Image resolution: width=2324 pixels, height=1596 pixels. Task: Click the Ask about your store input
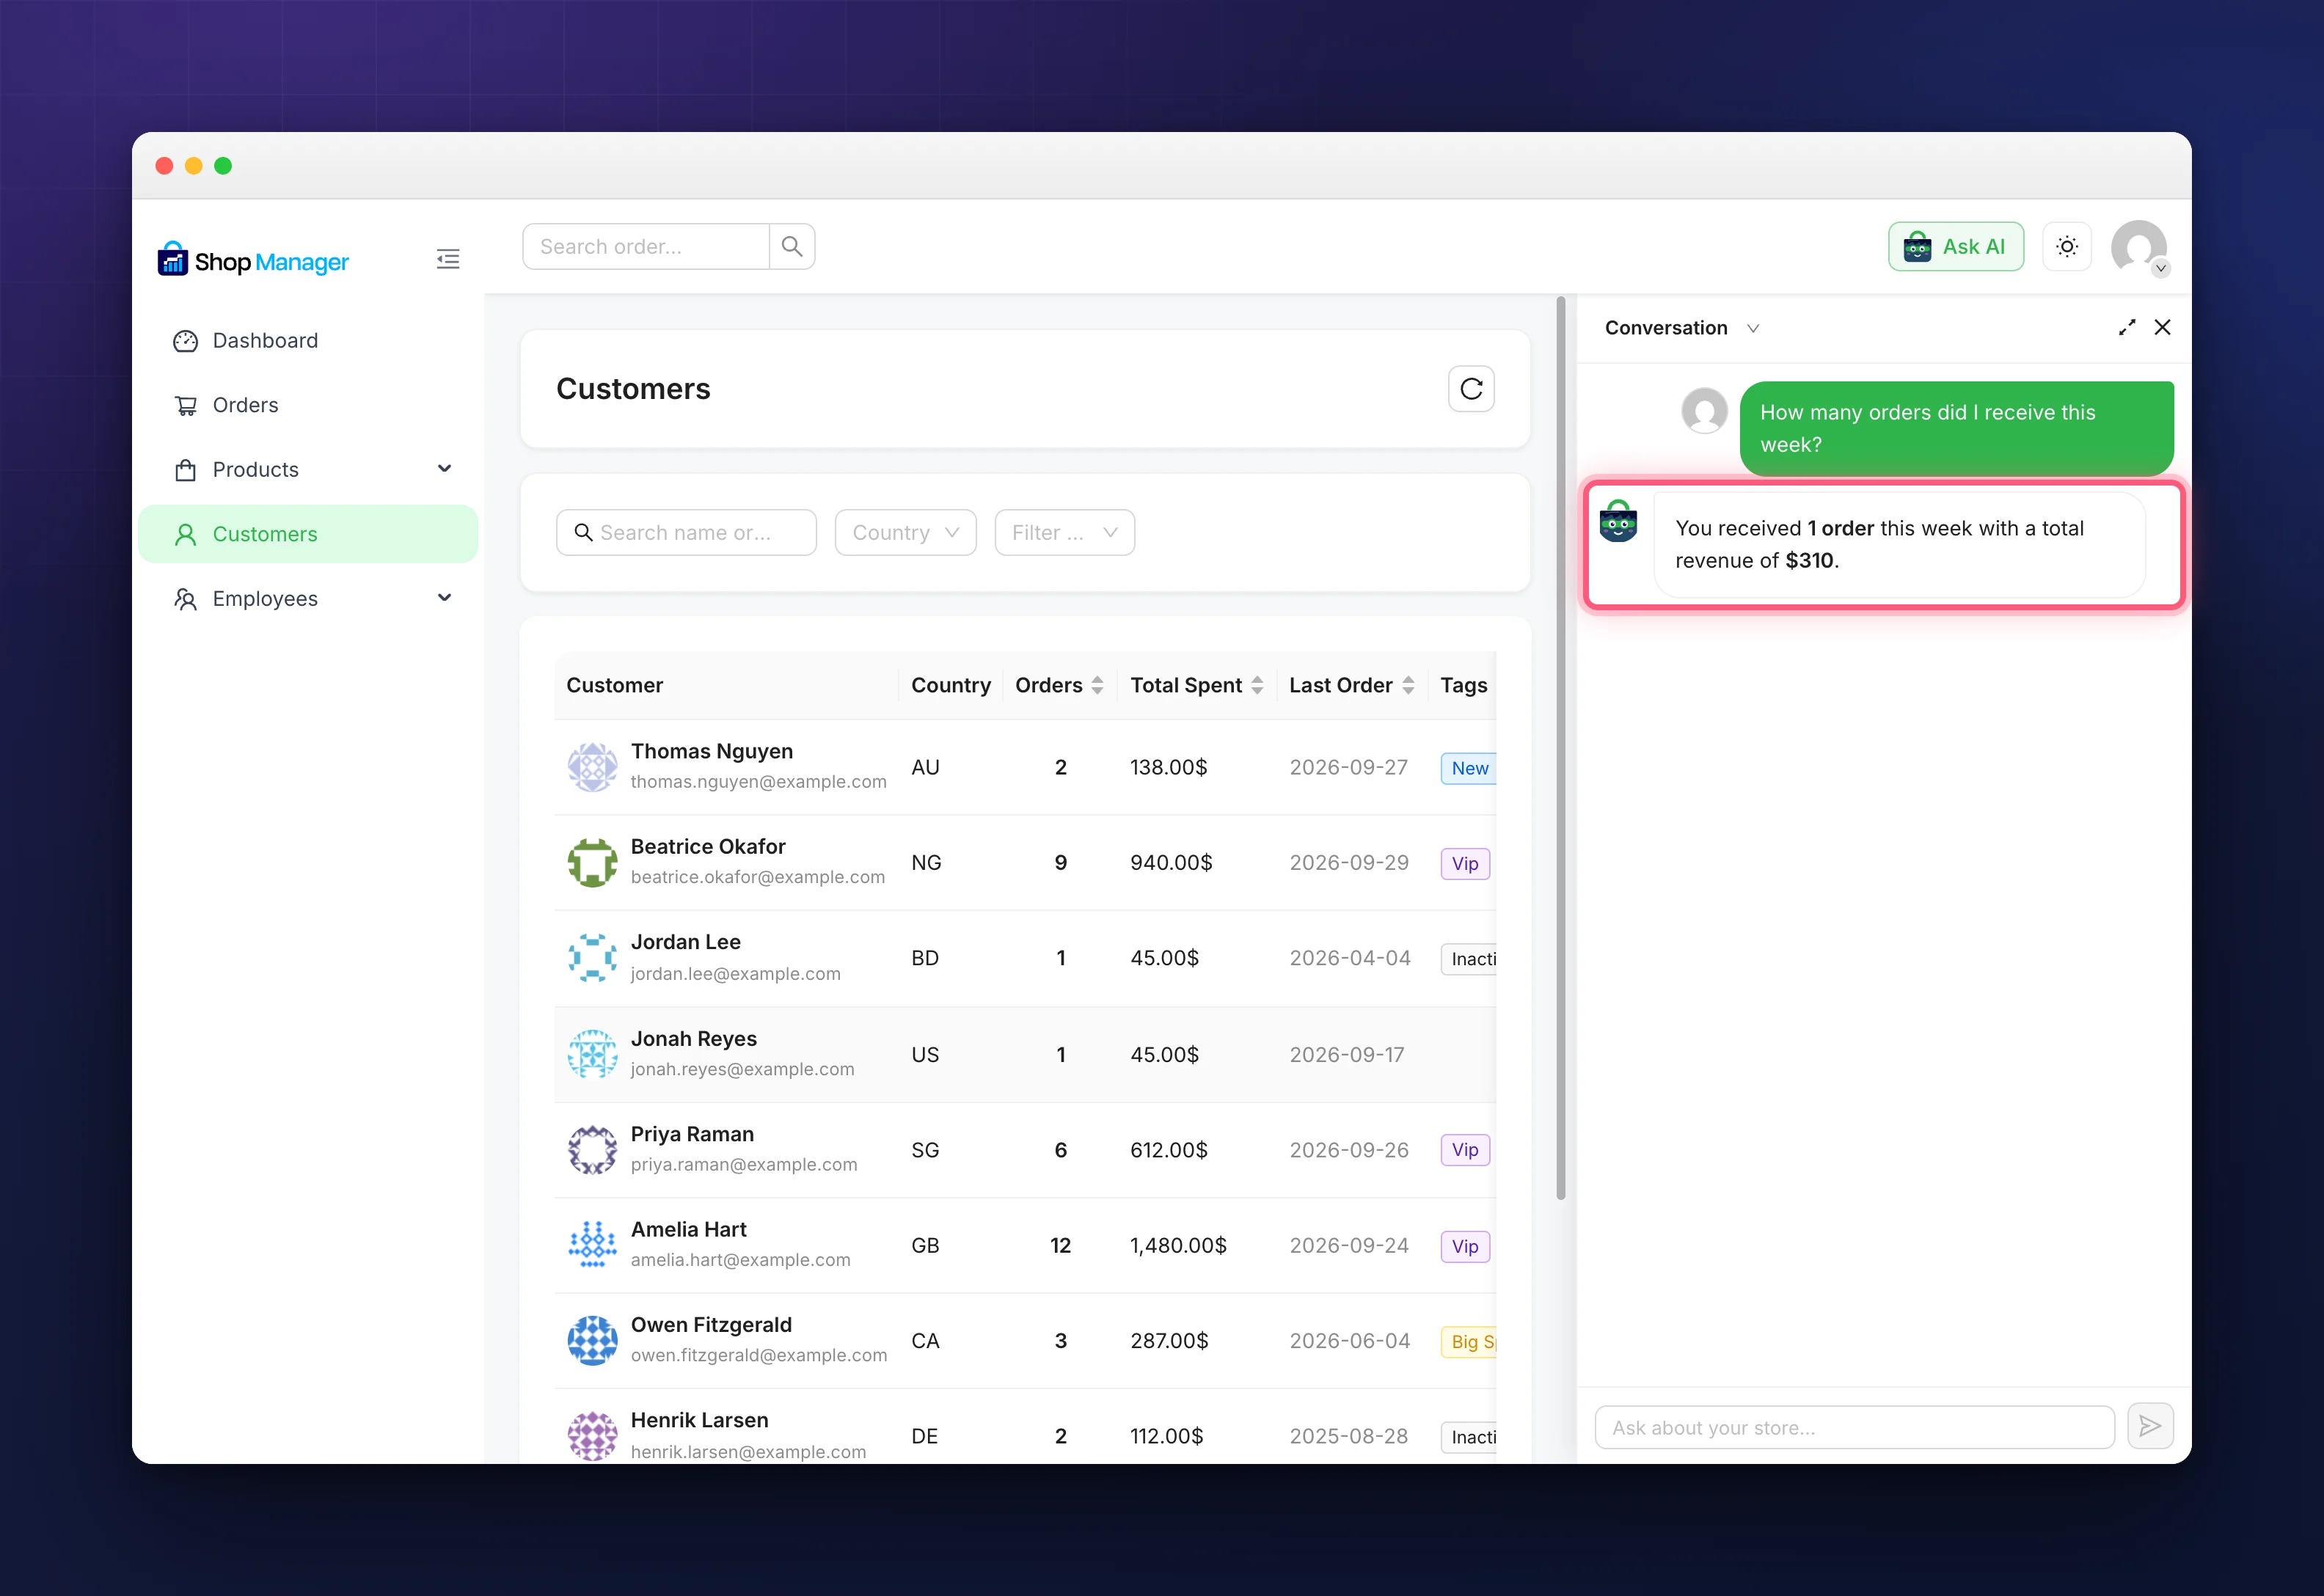coord(1854,1427)
